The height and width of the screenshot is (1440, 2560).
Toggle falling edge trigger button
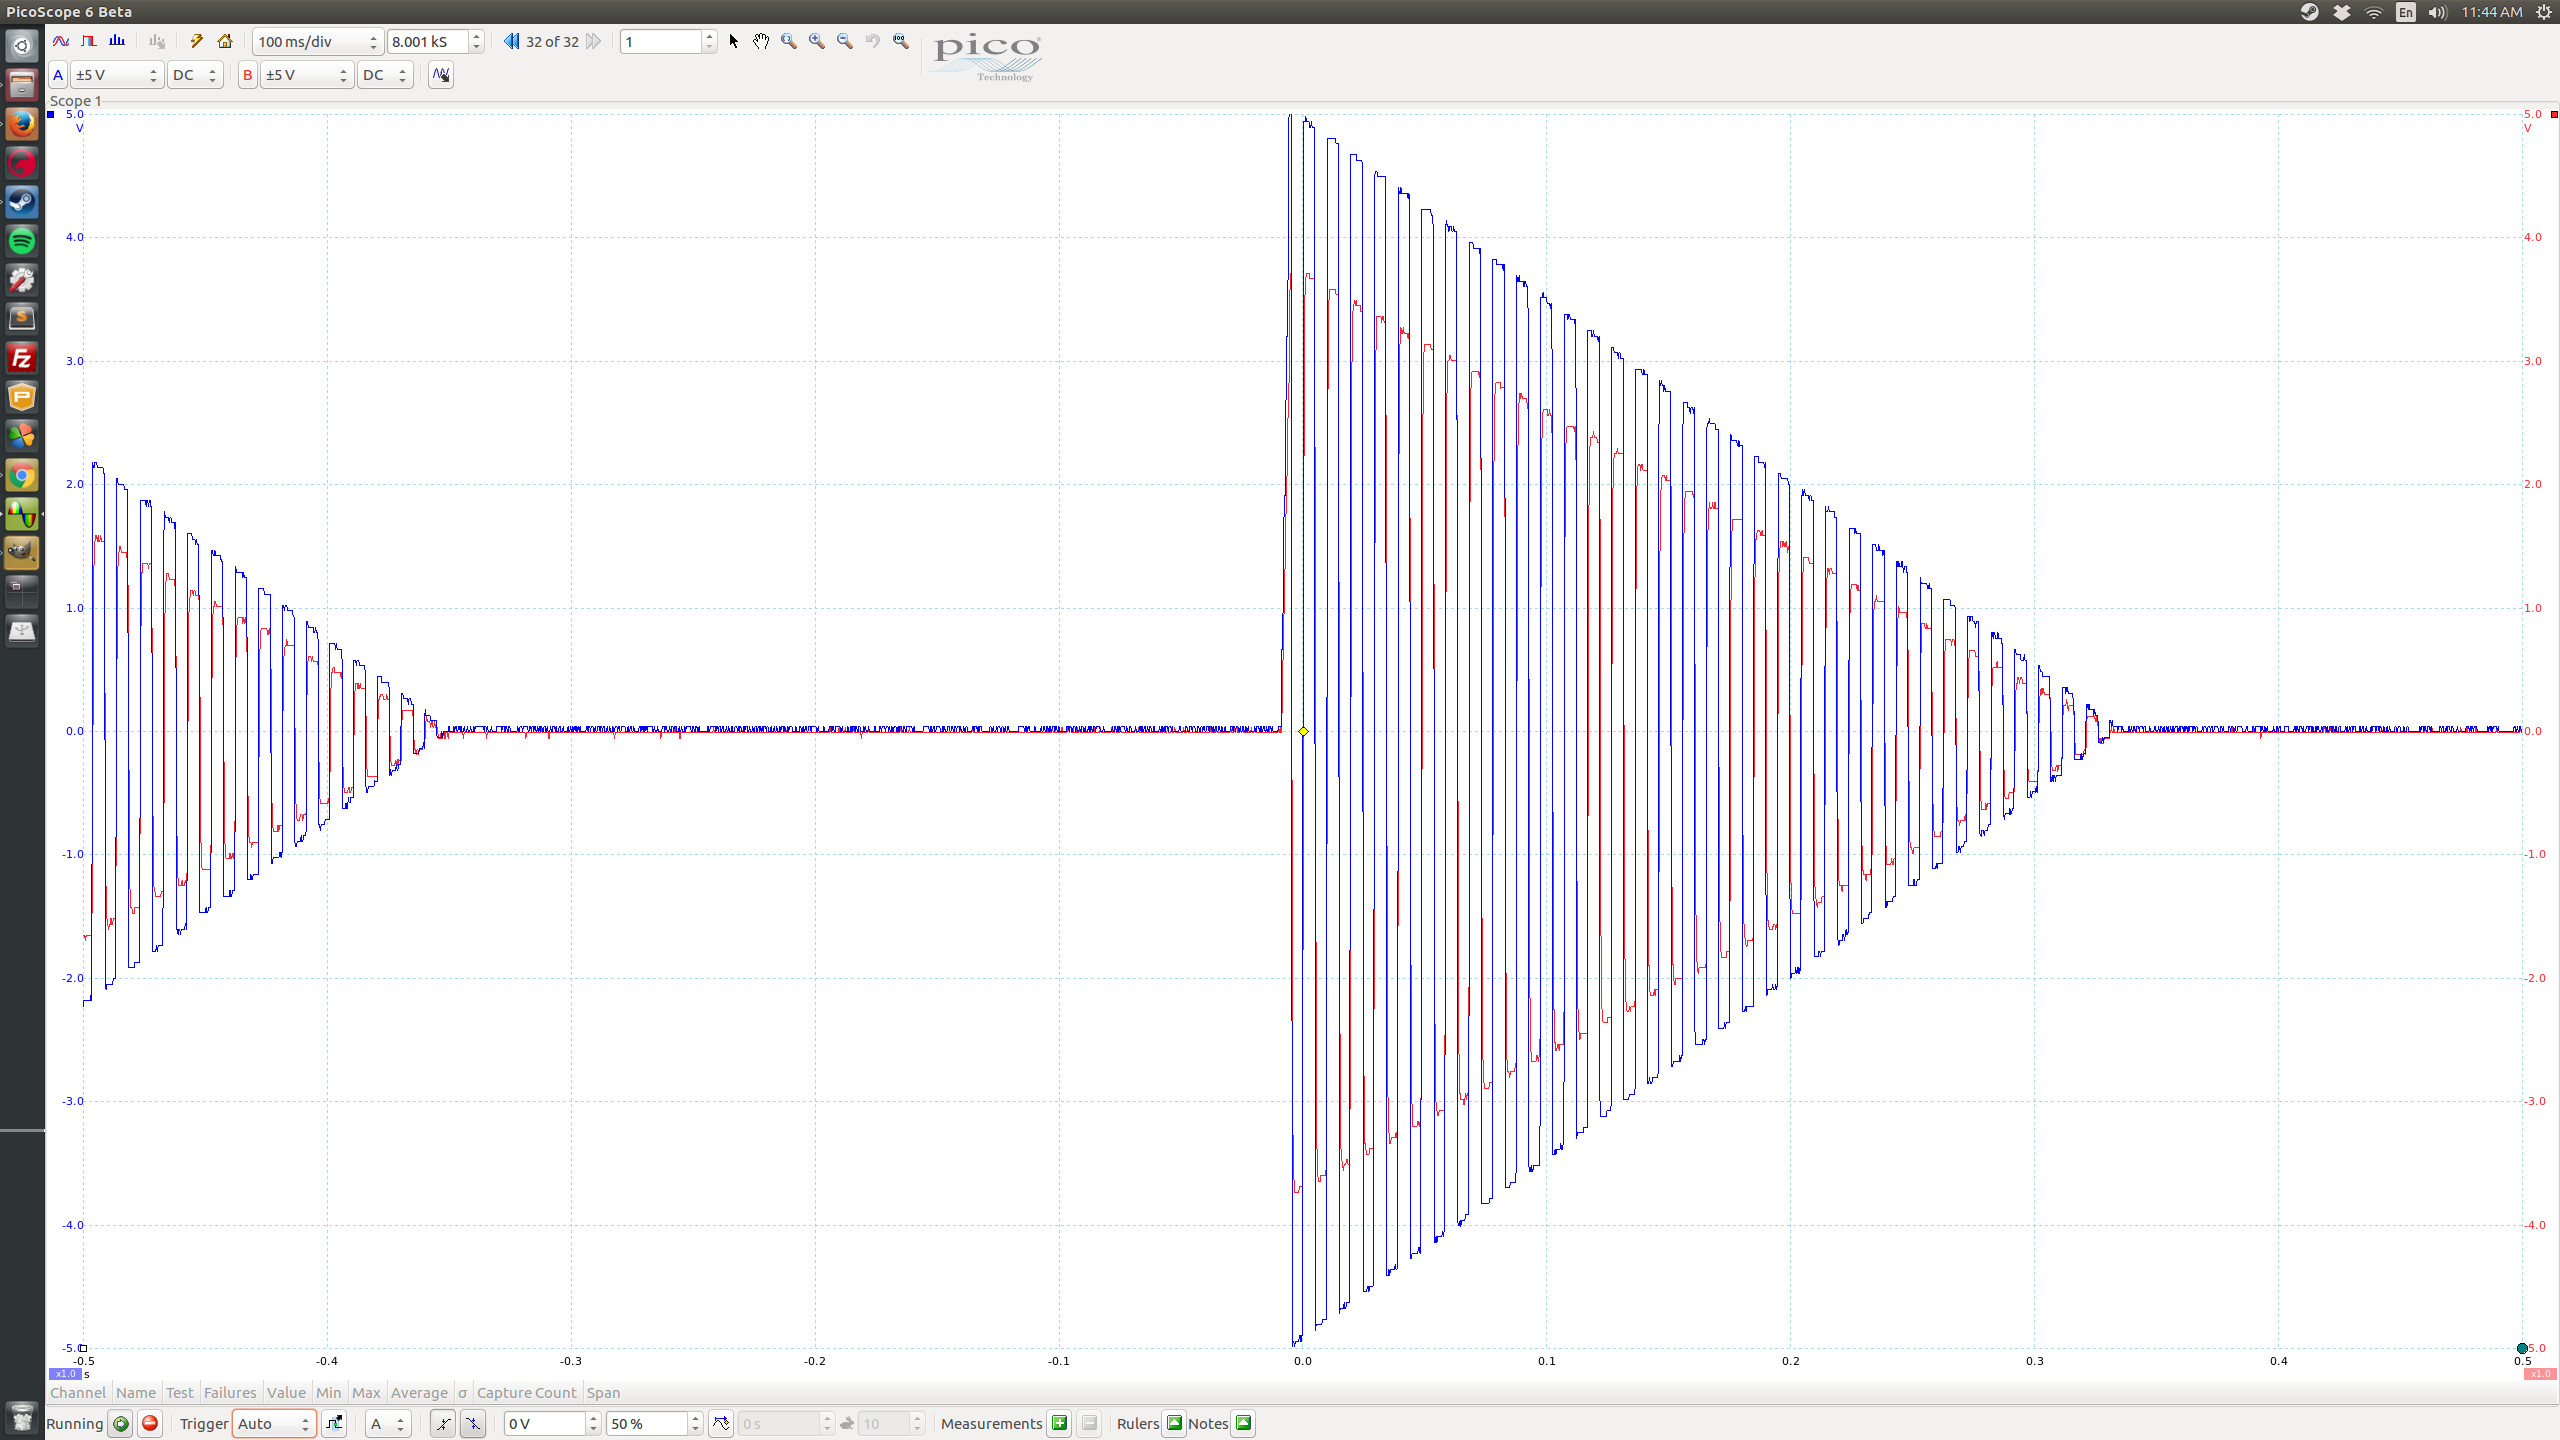(473, 1423)
